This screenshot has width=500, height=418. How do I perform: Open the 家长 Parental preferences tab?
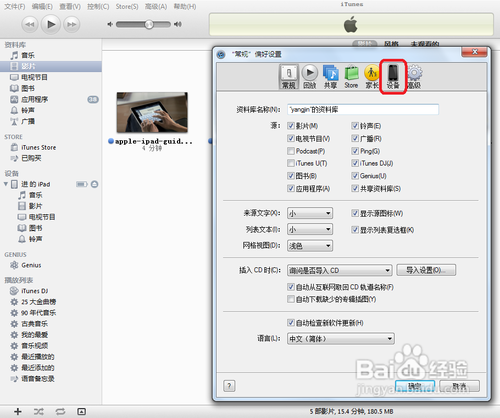click(x=372, y=77)
